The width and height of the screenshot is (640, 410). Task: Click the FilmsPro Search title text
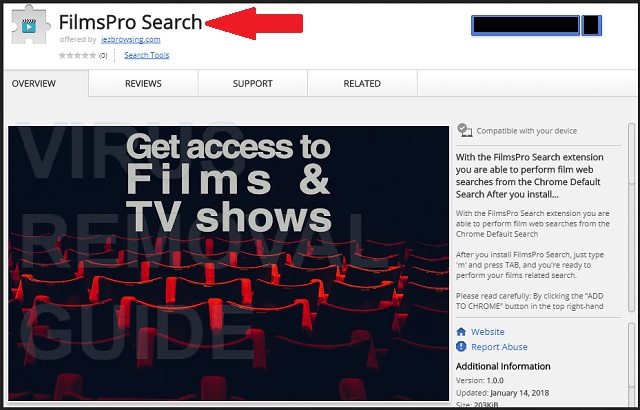click(x=131, y=22)
